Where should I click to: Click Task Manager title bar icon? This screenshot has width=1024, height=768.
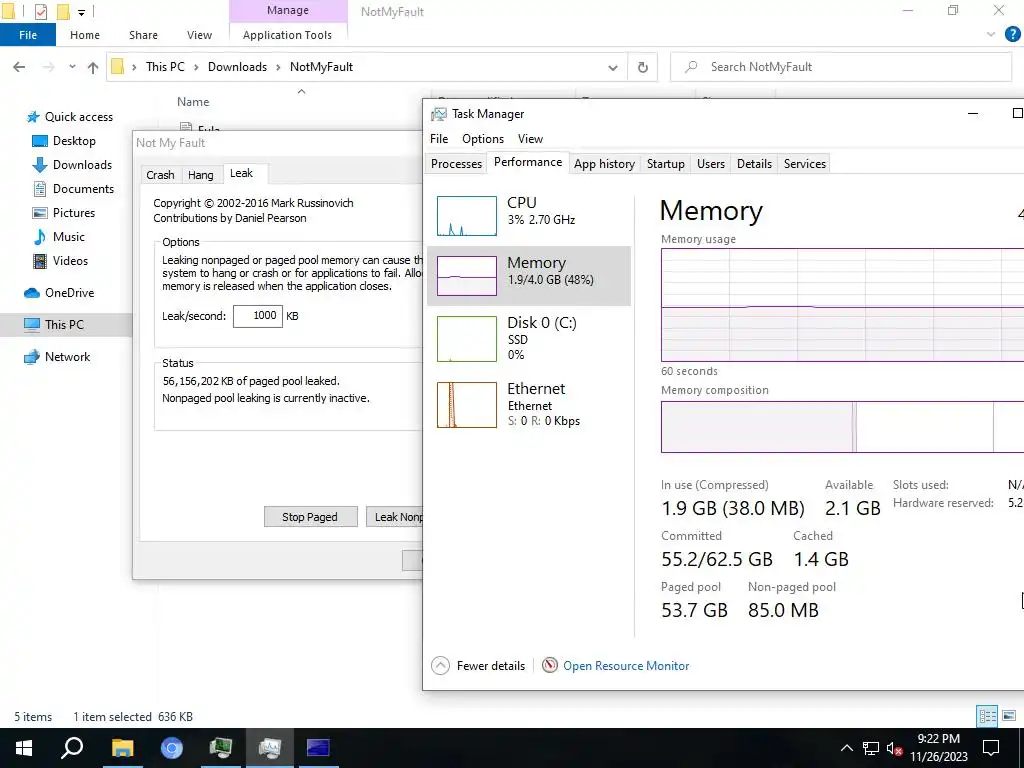point(438,114)
